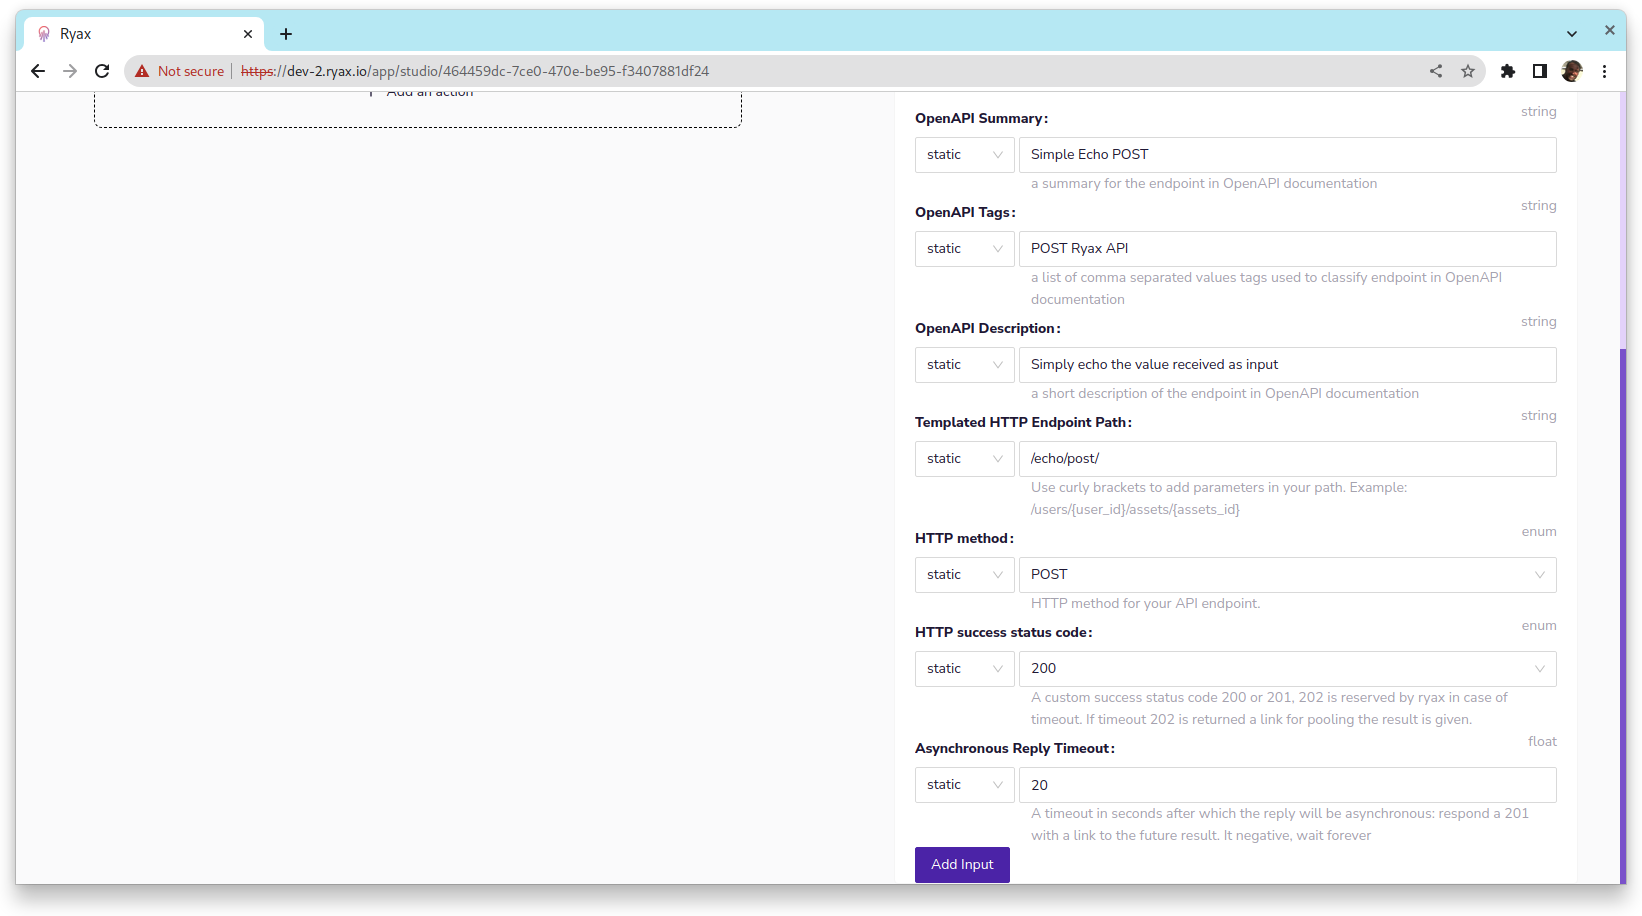The width and height of the screenshot is (1642, 916).
Task: Click the share icon in the address bar
Action: (1436, 71)
